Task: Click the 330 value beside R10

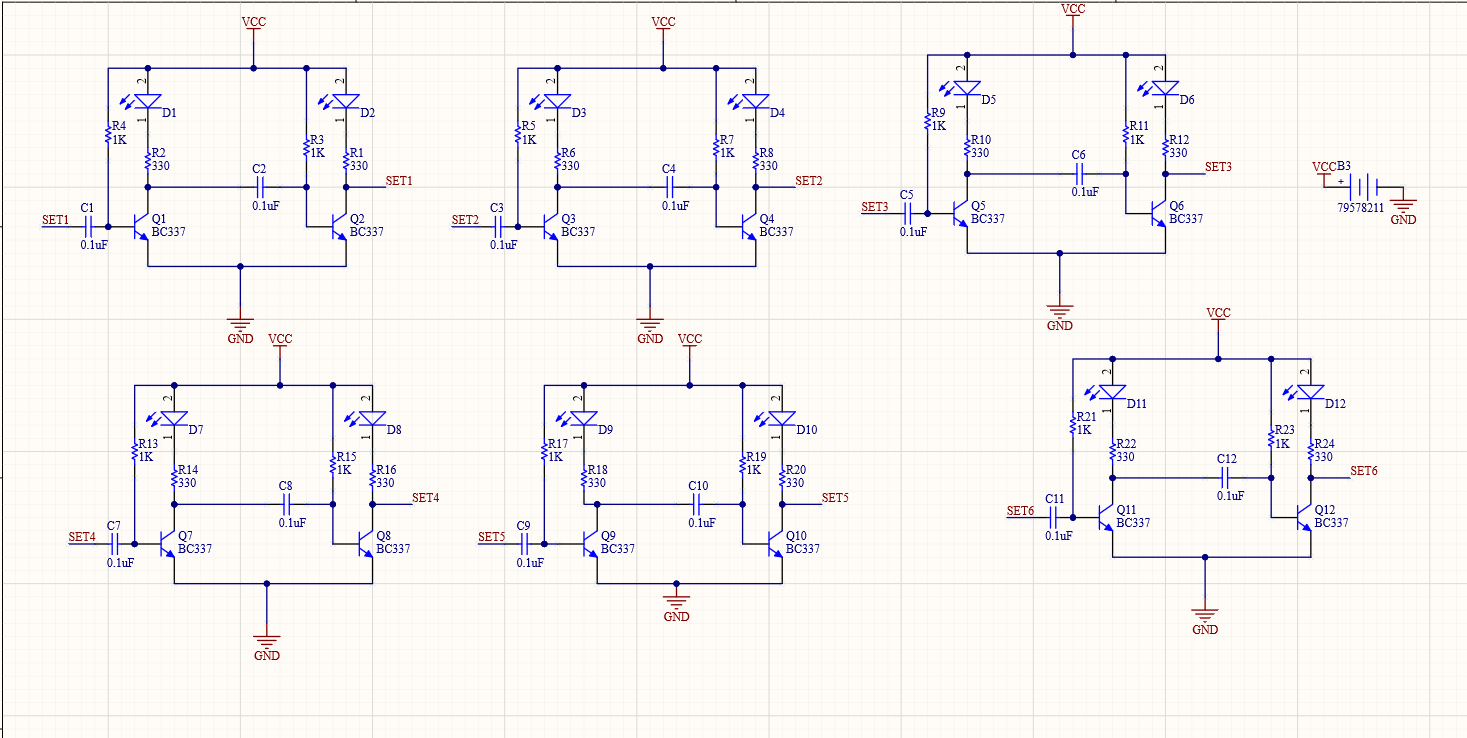Action: coord(979,153)
